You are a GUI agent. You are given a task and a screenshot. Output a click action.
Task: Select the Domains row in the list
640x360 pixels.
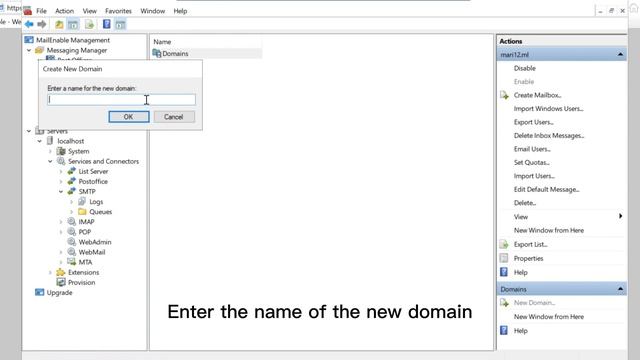(206, 53)
